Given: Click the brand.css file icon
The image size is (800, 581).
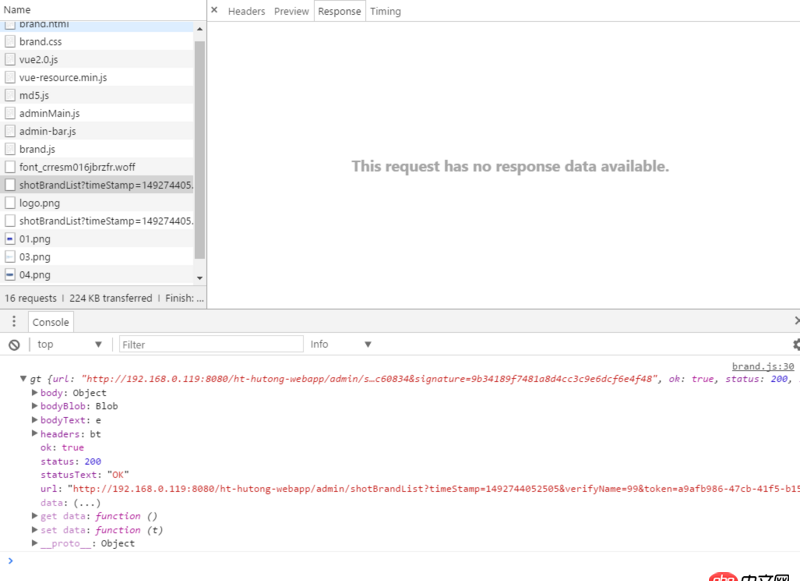Looking at the screenshot, I should [10, 42].
